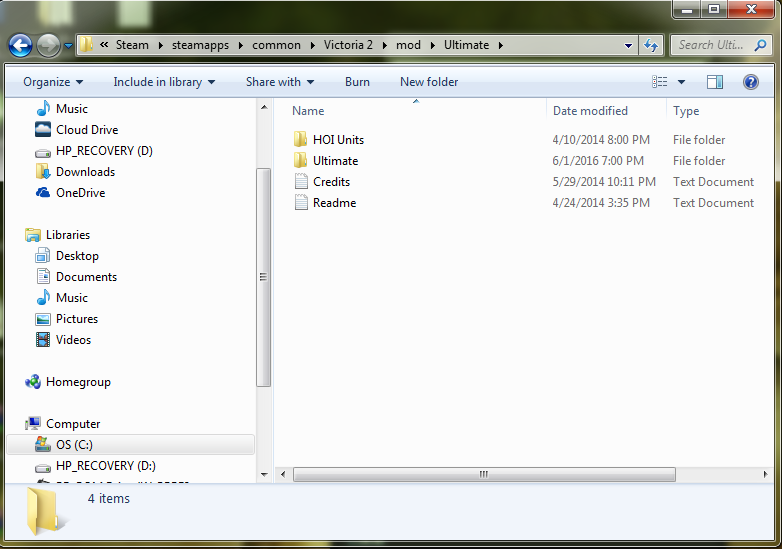Click horizontal scroll left arrow

click(283, 474)
